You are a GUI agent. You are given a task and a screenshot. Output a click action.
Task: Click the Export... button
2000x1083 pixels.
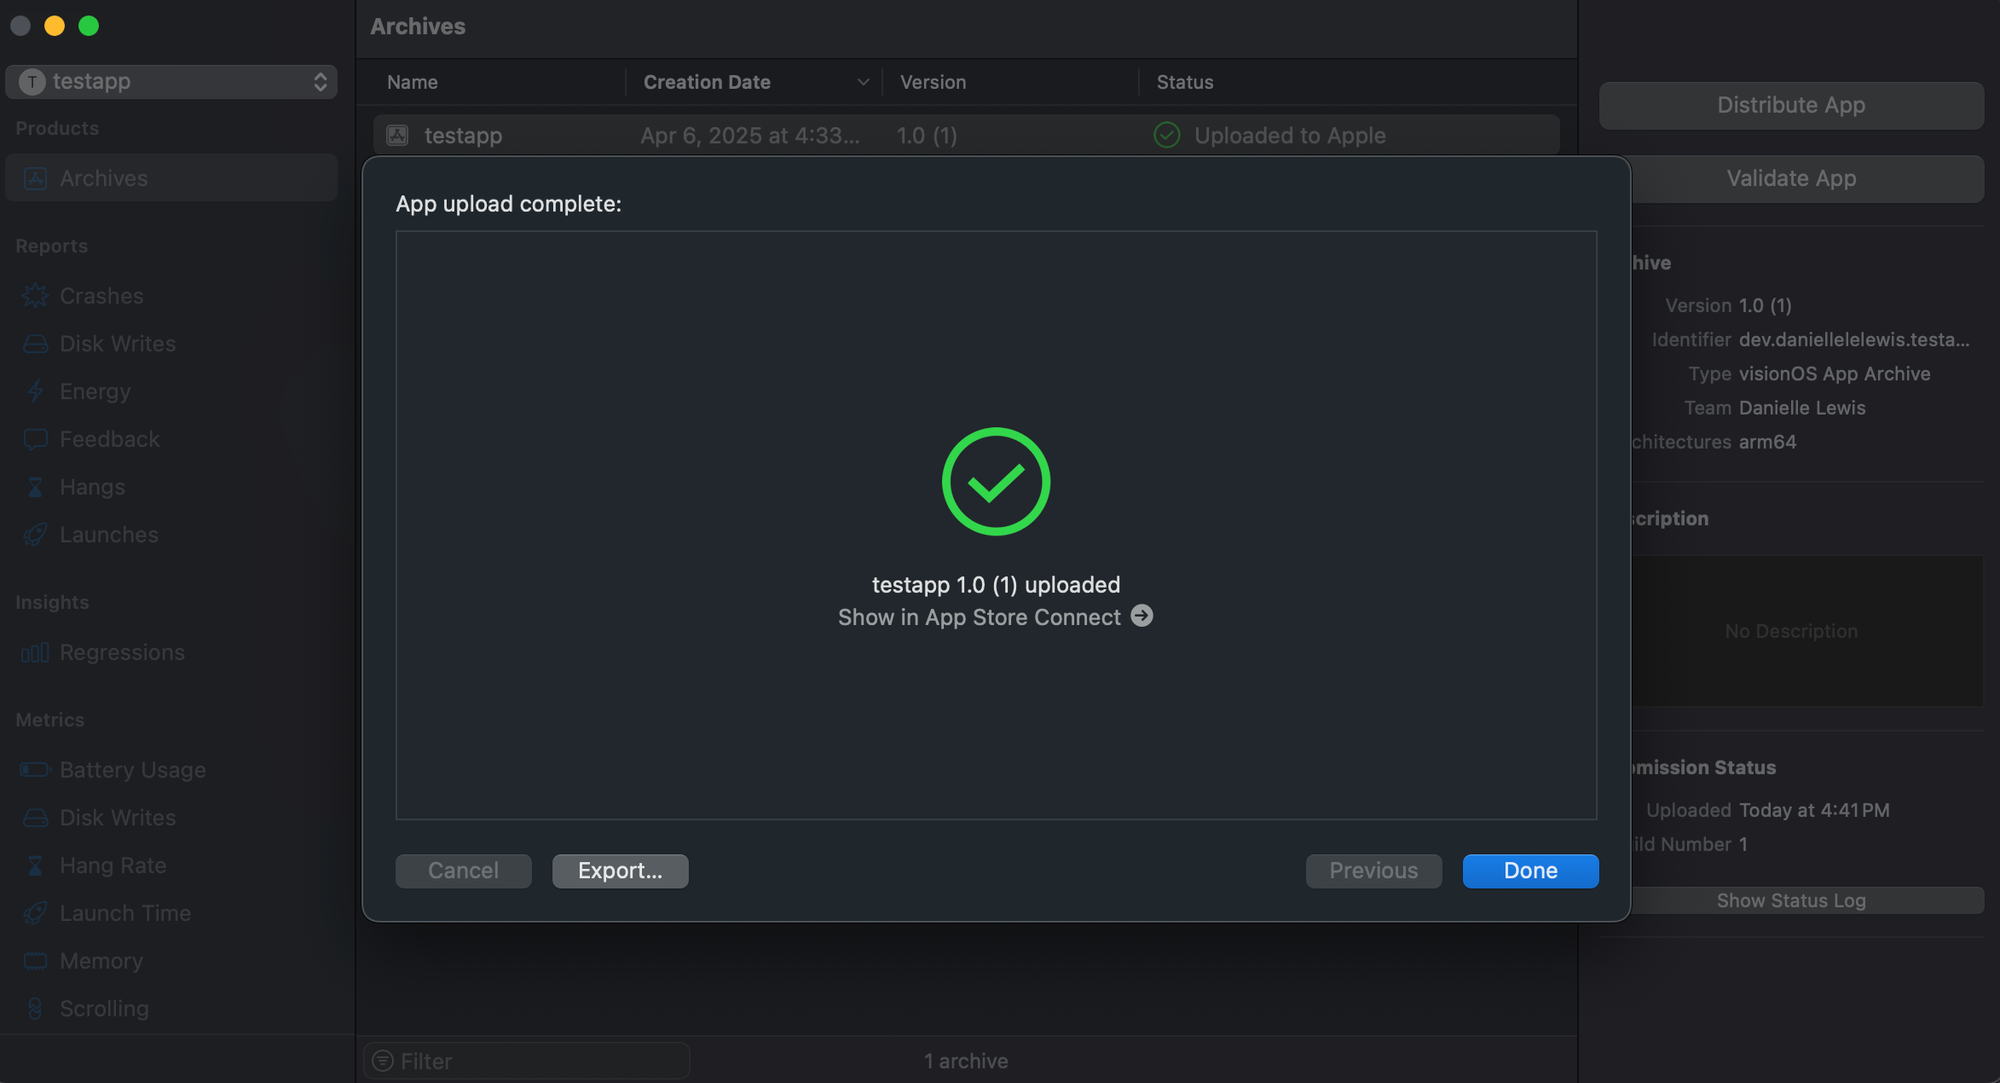pyautogui.click(x=620, y=871)
